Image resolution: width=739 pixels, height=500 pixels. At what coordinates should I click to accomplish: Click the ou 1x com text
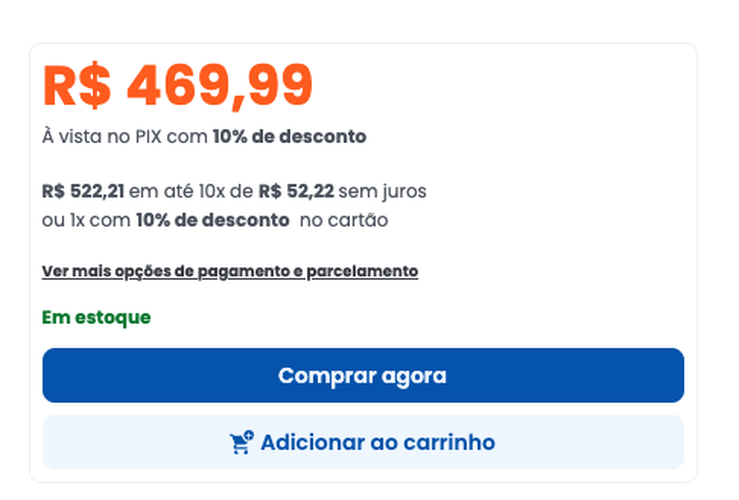click(x=86, y=220)
